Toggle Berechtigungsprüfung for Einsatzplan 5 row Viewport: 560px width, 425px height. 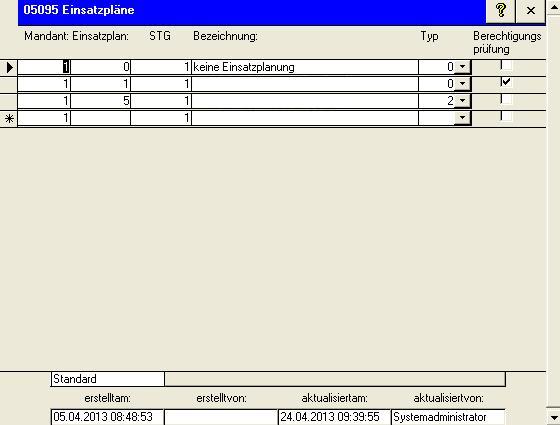tap(506, 99)
